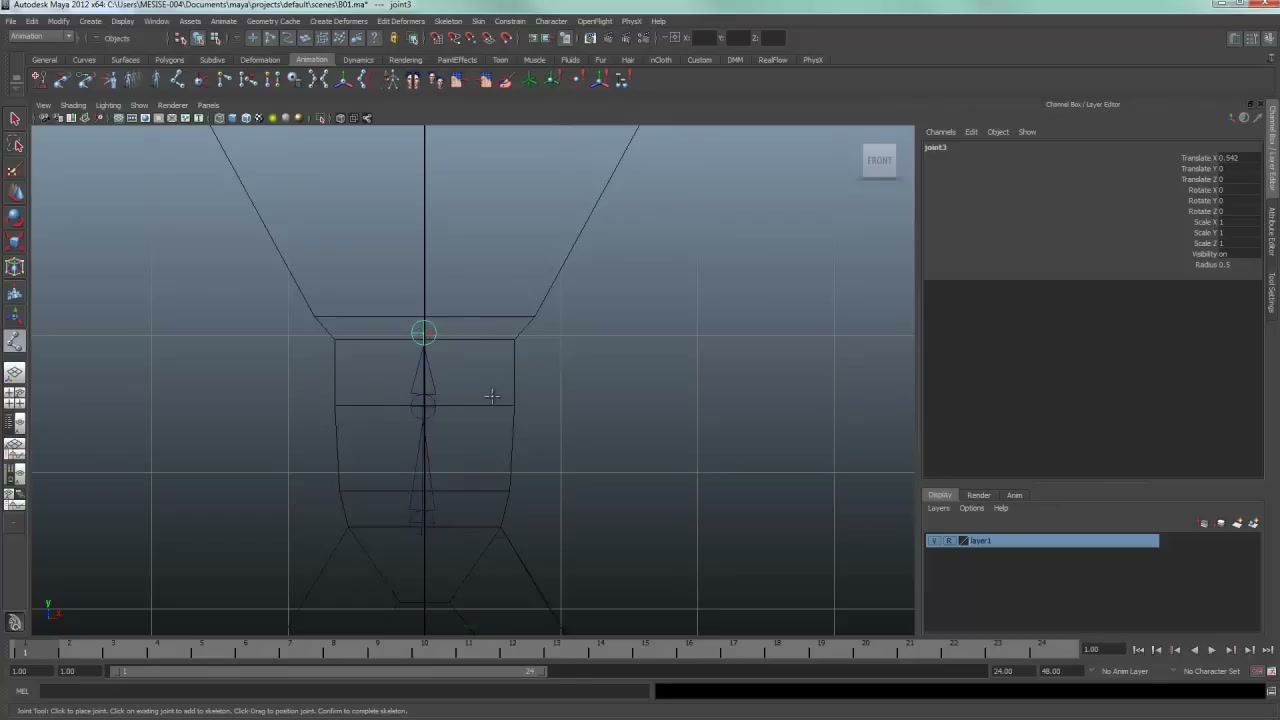Switch to the Render layers tab
This screenshot has height=720, width=1280.
coord(978,495)
